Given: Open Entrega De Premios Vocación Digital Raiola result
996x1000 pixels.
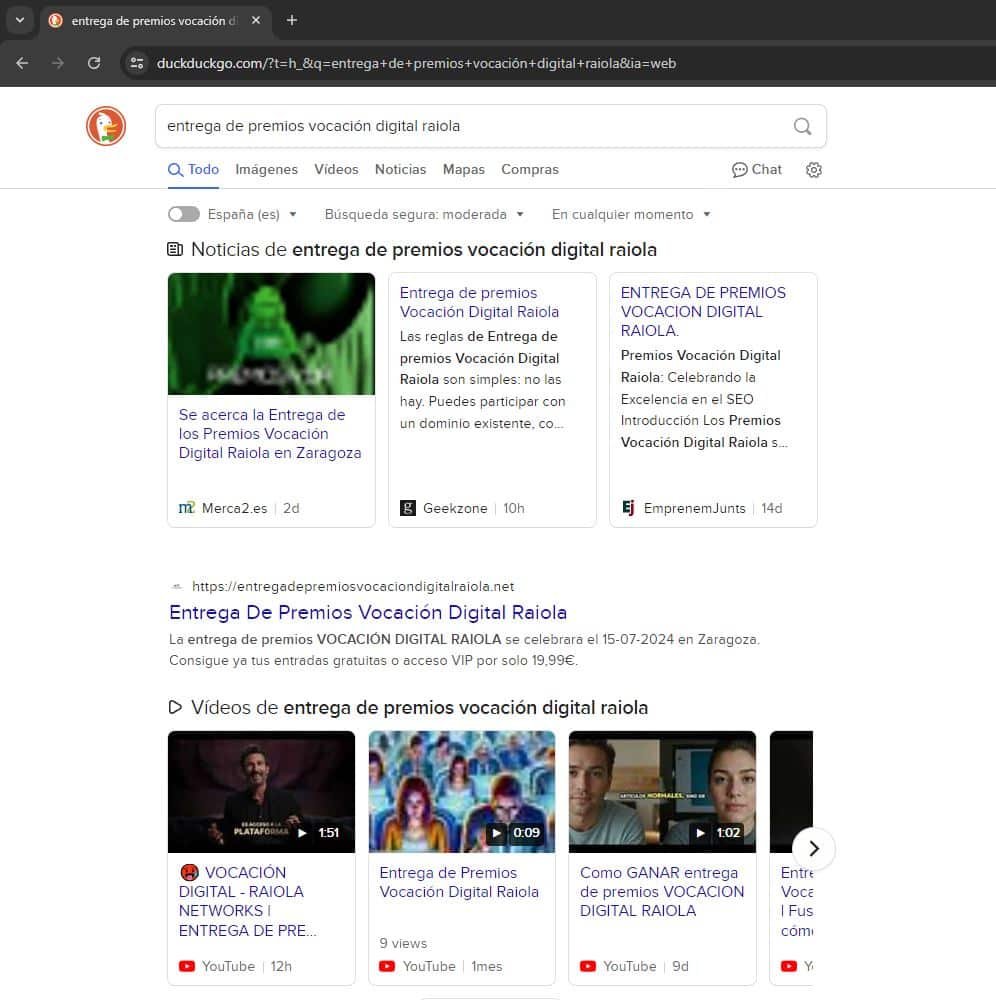Looking at the screenshot, I should point(368,612).
